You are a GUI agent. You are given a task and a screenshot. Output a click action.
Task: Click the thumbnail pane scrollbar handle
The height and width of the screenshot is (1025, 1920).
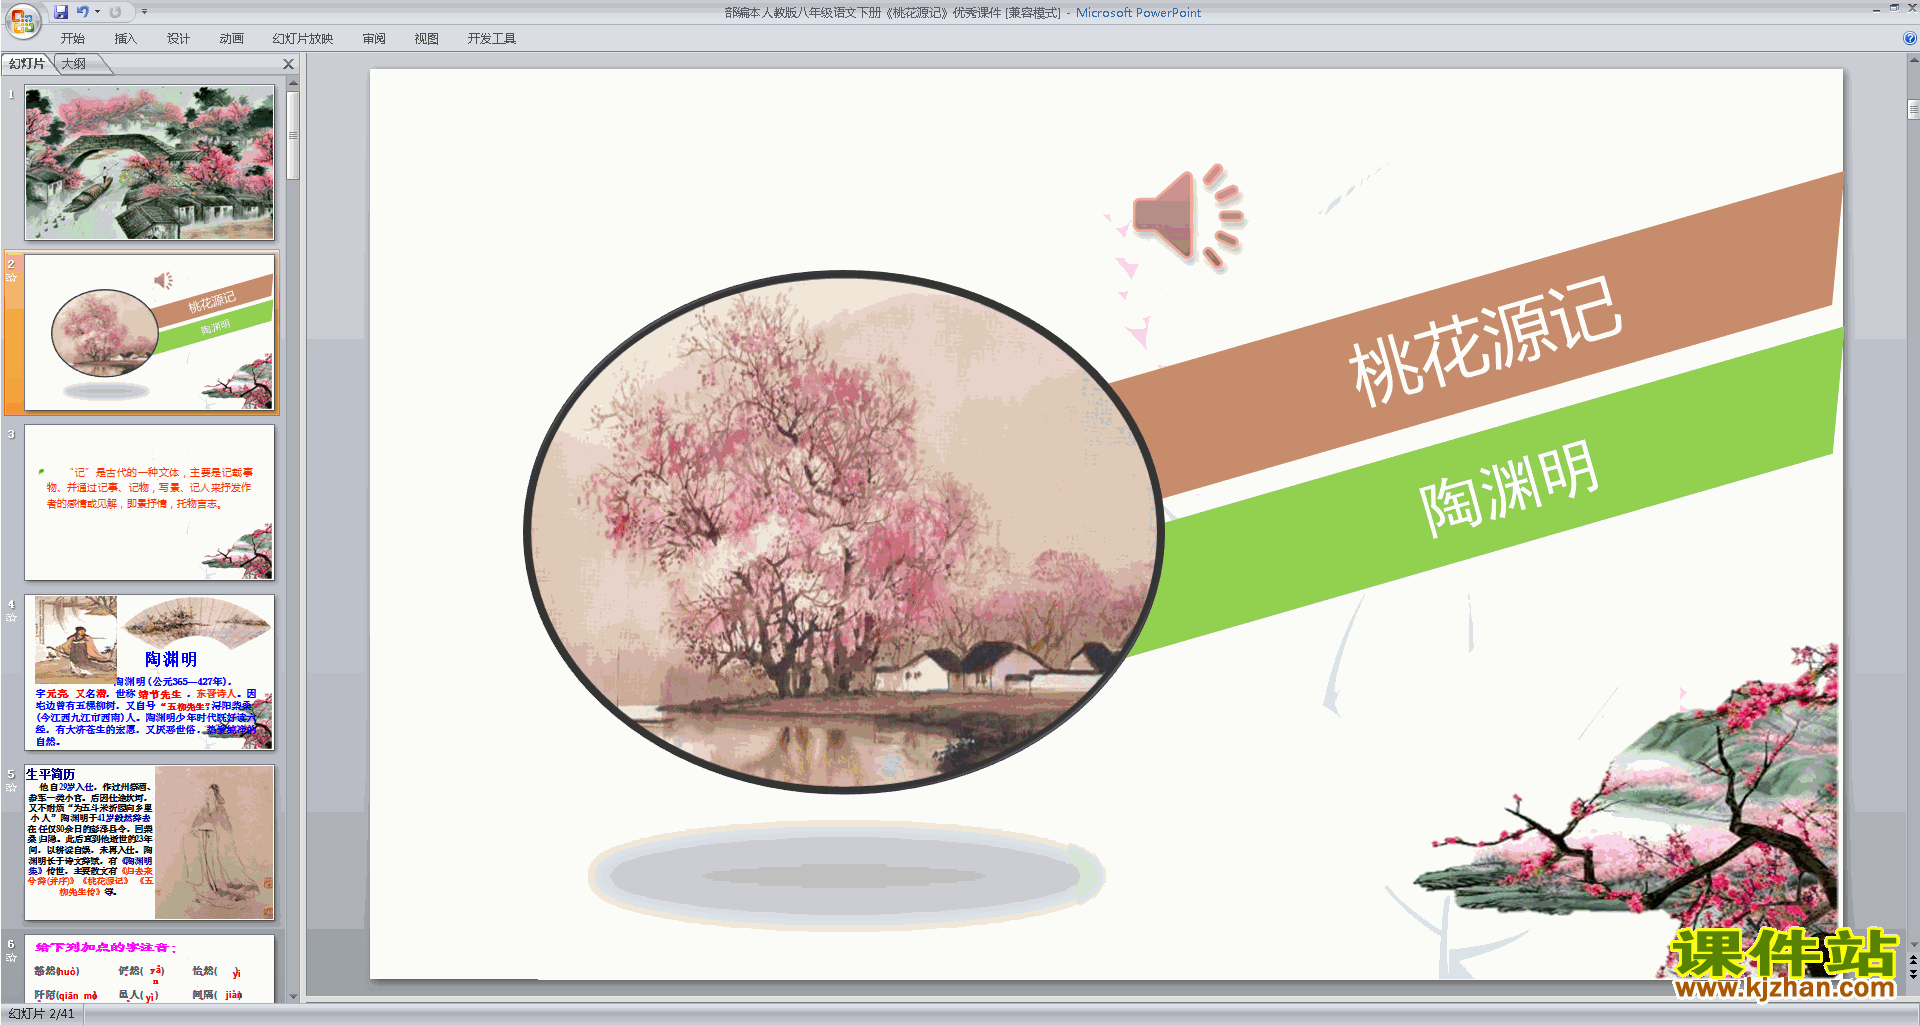tap(293, 135)
